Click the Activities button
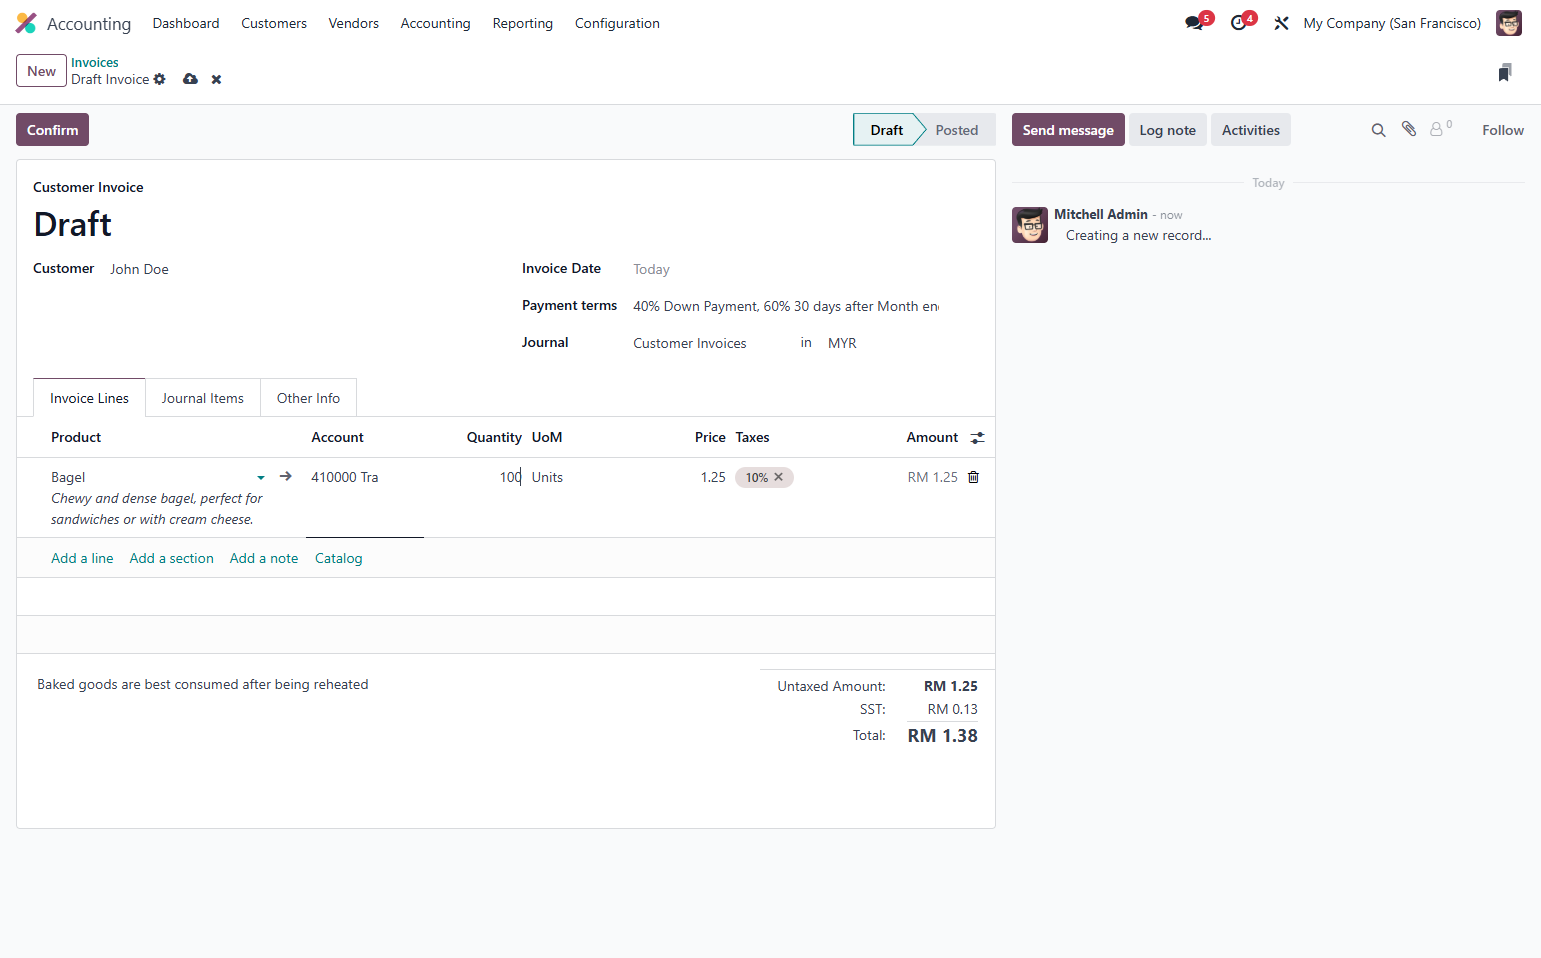 [x=1250, y=130]
